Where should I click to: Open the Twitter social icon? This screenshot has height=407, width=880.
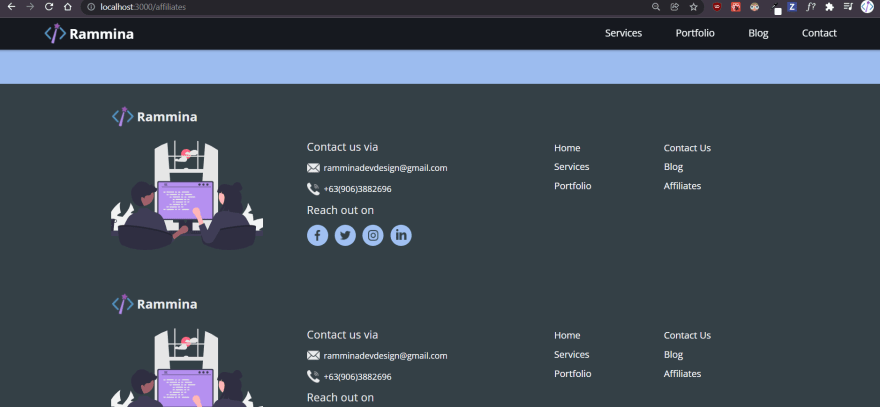point(345,235)
